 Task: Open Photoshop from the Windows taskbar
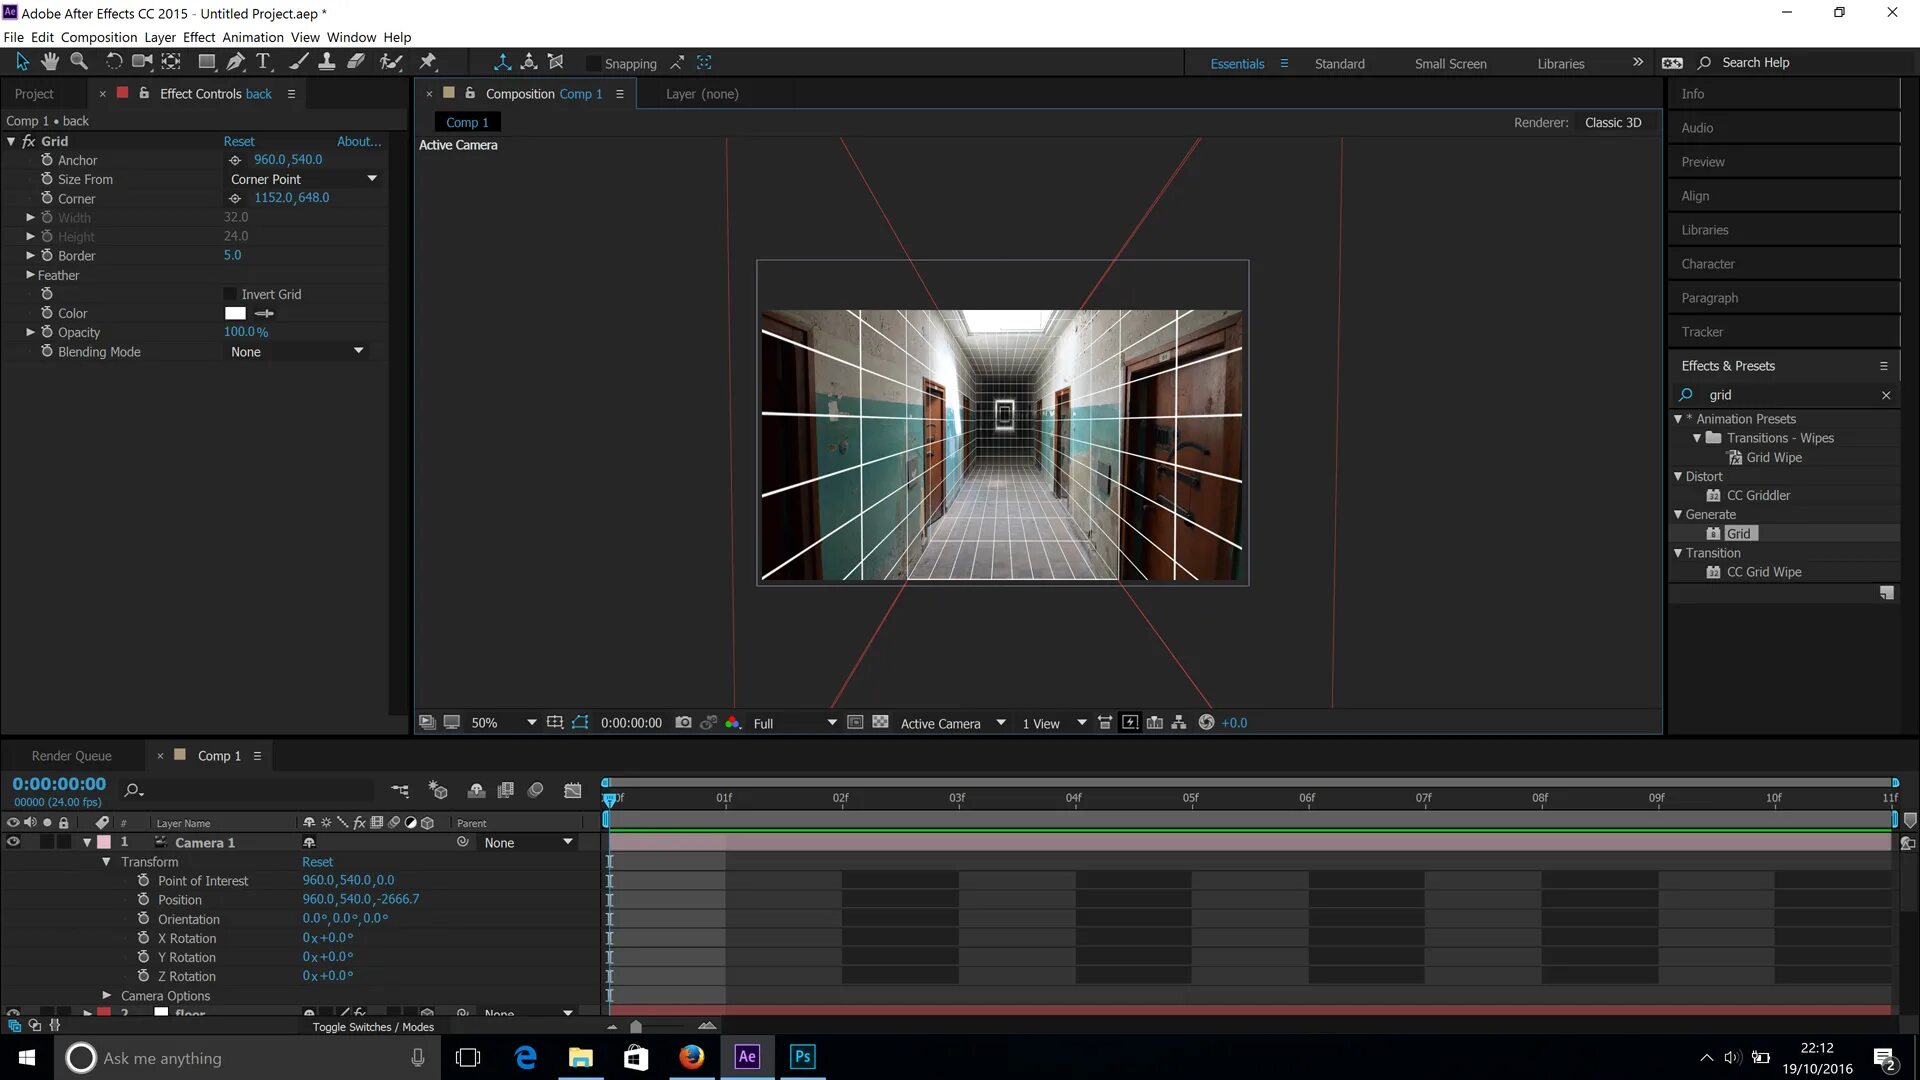point(802,1057)
